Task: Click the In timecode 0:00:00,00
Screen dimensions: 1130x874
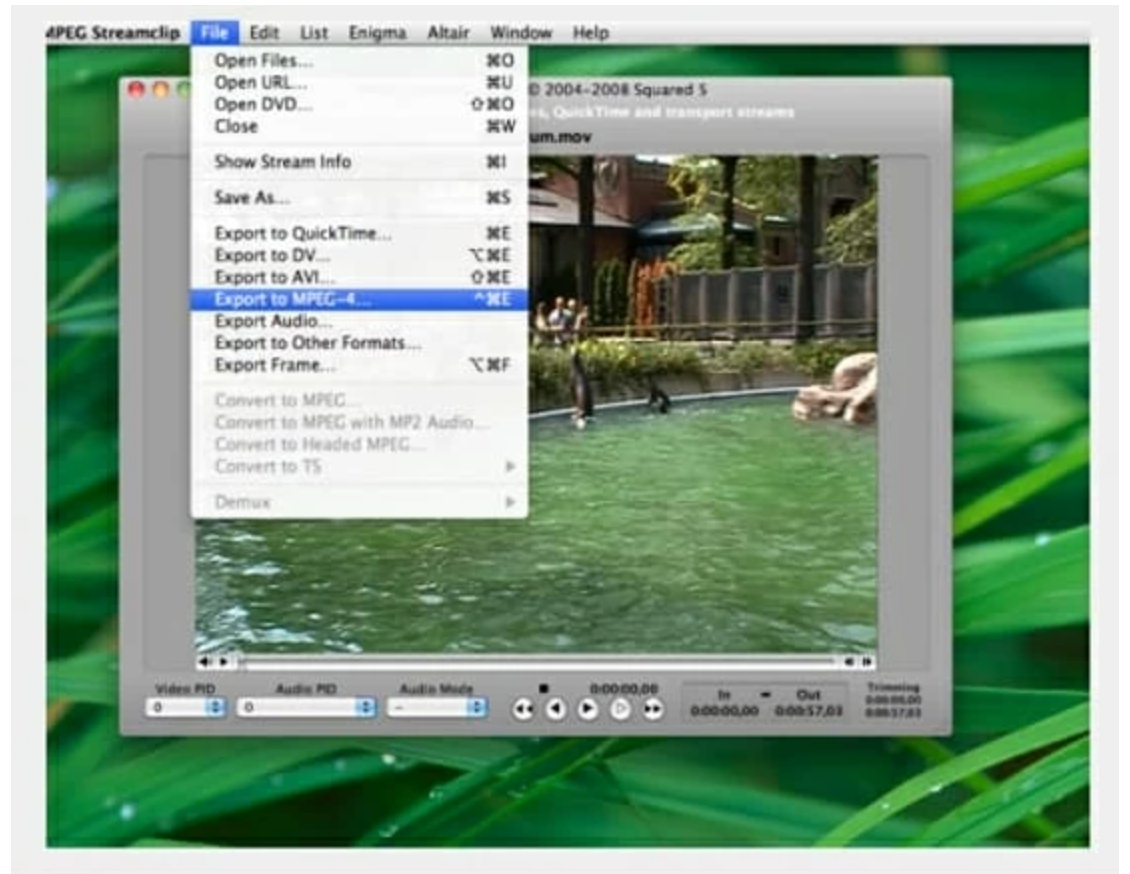Action: [724, 711]
